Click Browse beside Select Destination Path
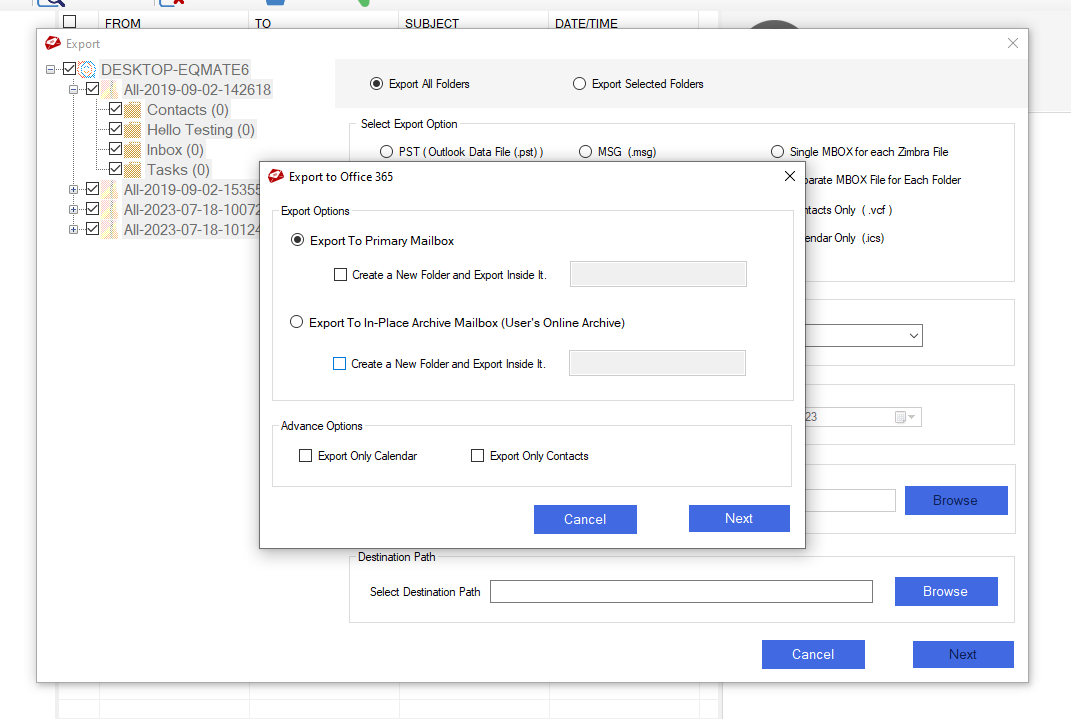This screenshot has width=1071, height=719. 946,591
